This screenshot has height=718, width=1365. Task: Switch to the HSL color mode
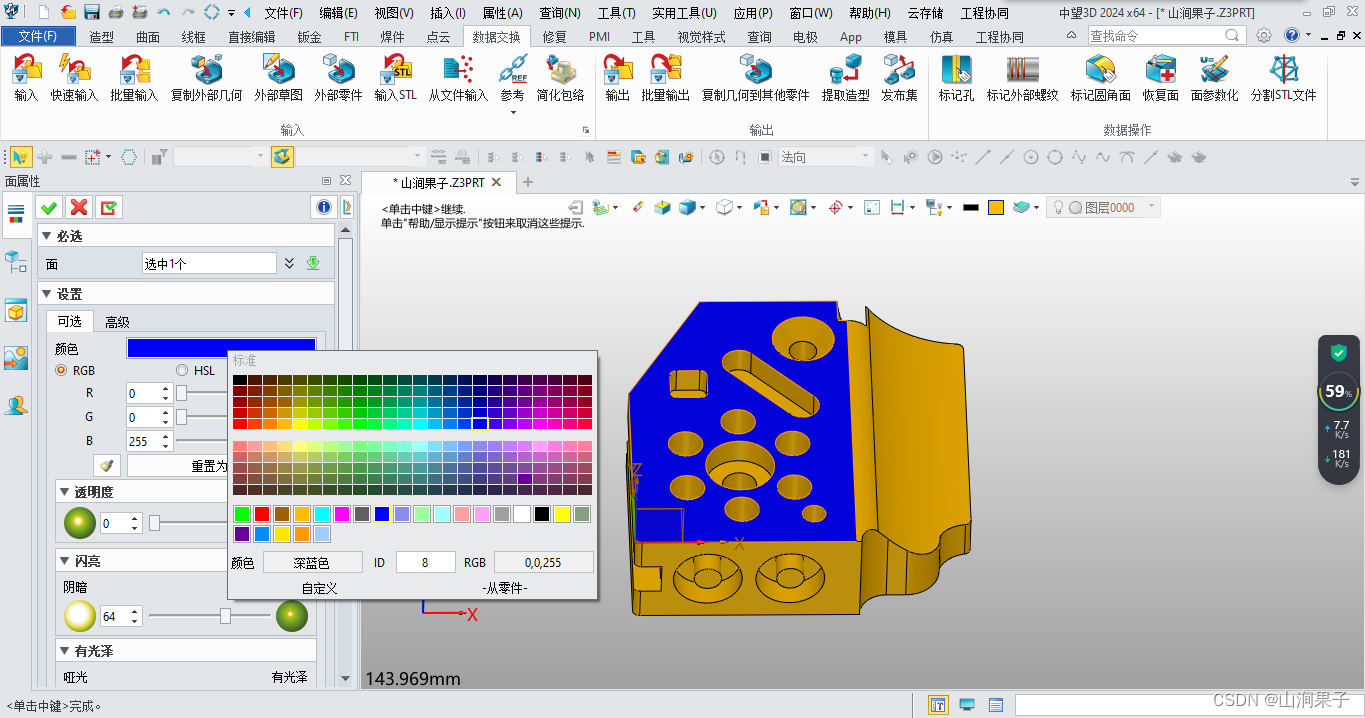tap(181, 370)
